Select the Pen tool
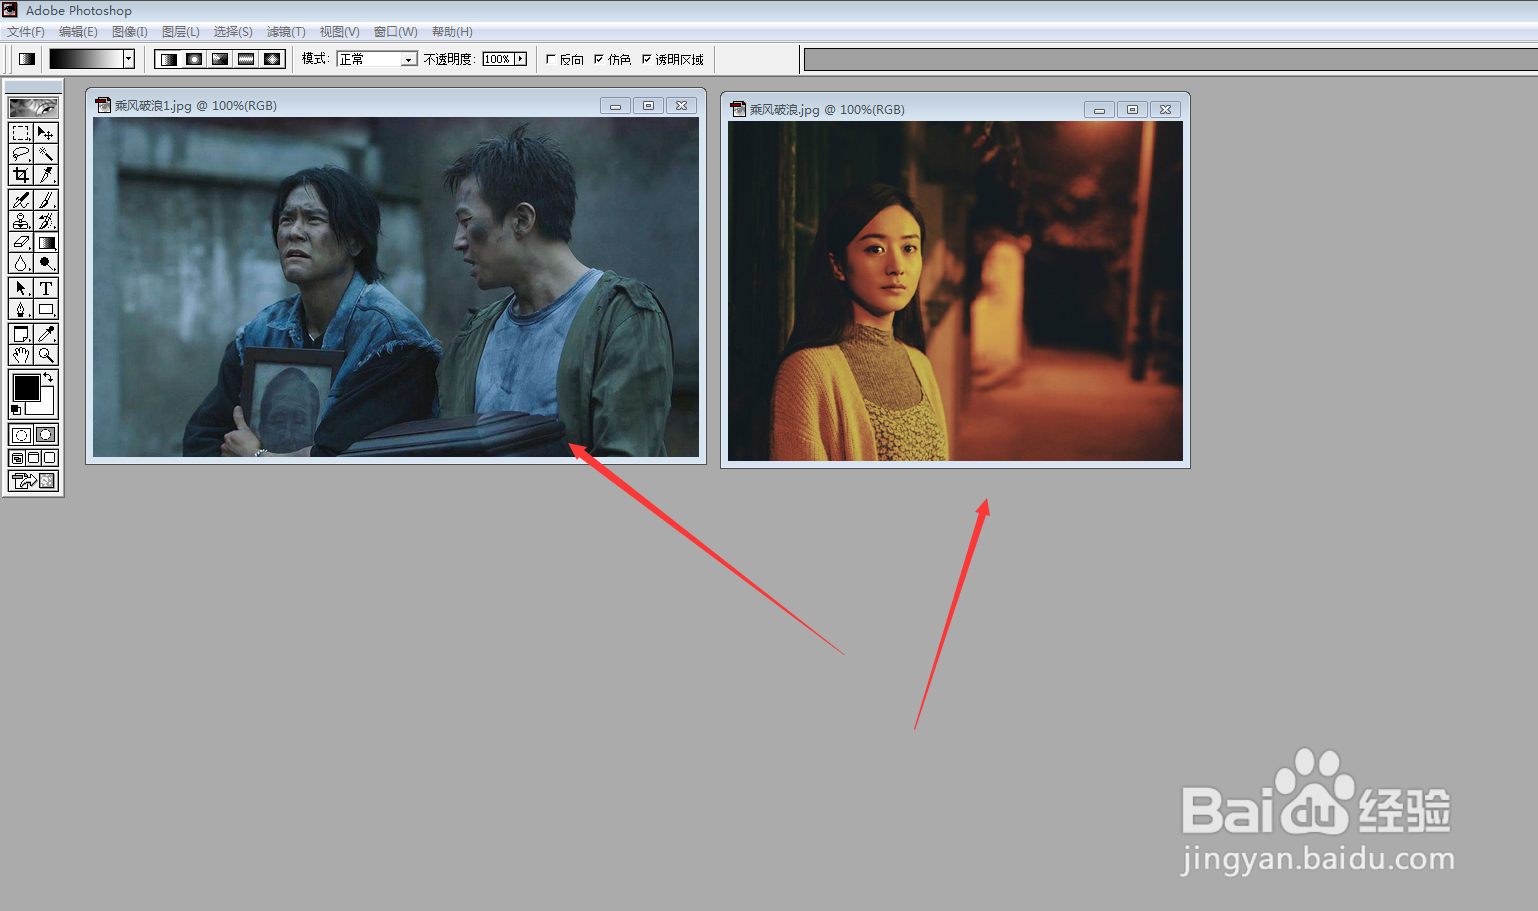 coord(21,309)
